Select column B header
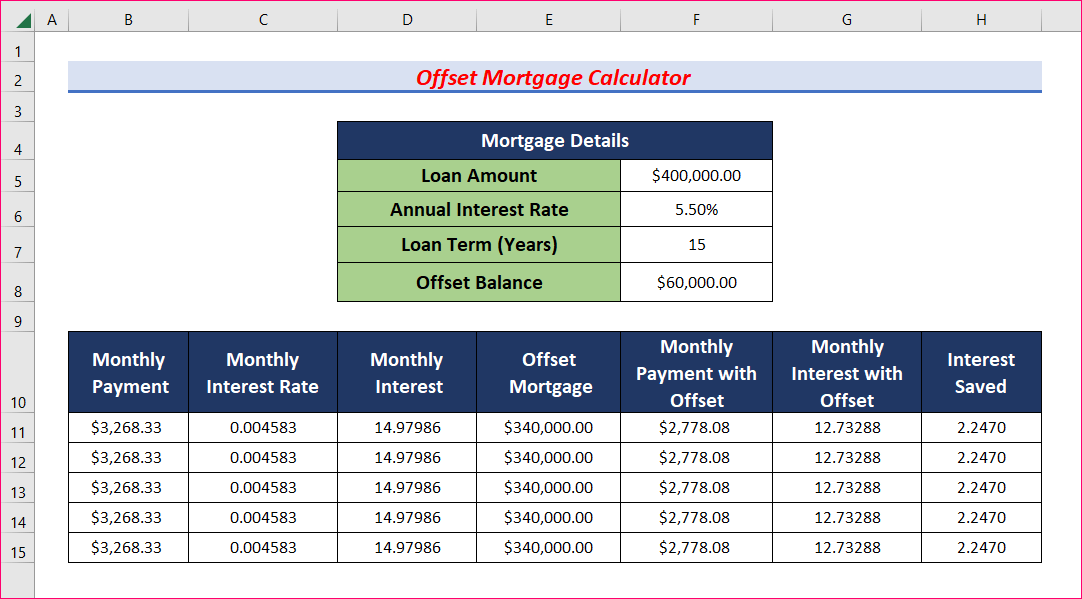 pyautogui.click(x=128, y=19)
